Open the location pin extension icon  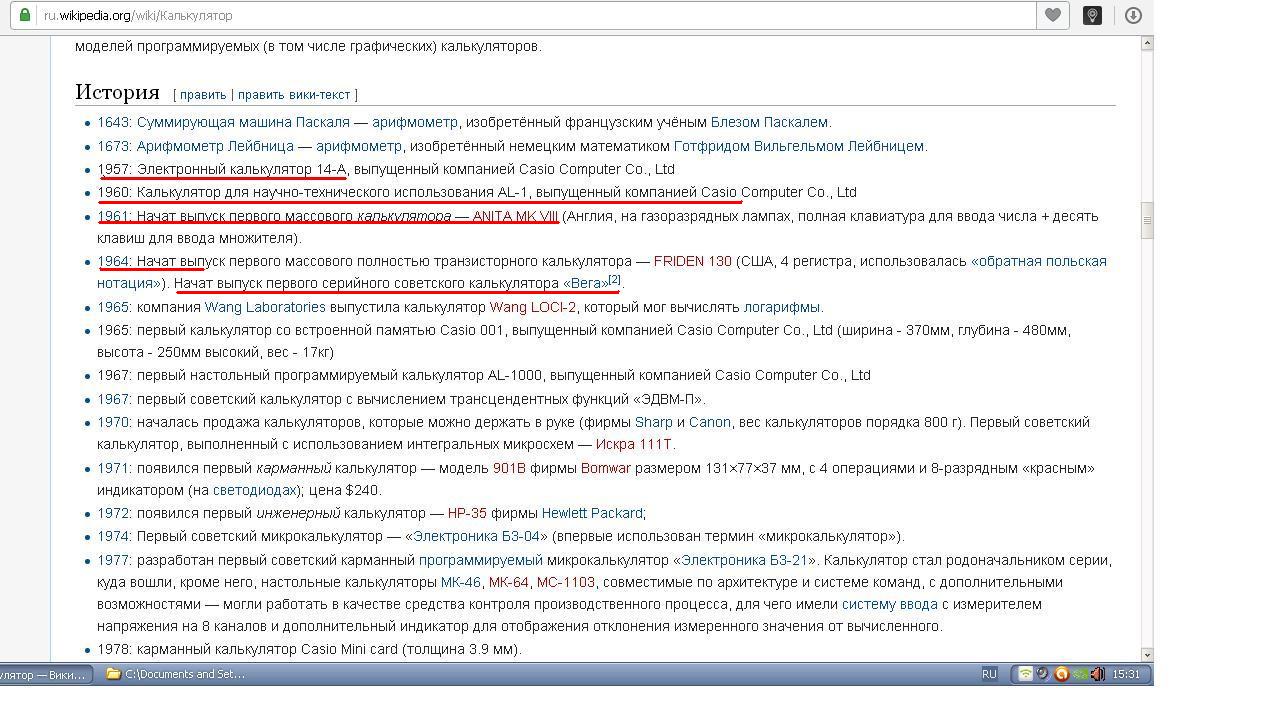(1092, 15)
